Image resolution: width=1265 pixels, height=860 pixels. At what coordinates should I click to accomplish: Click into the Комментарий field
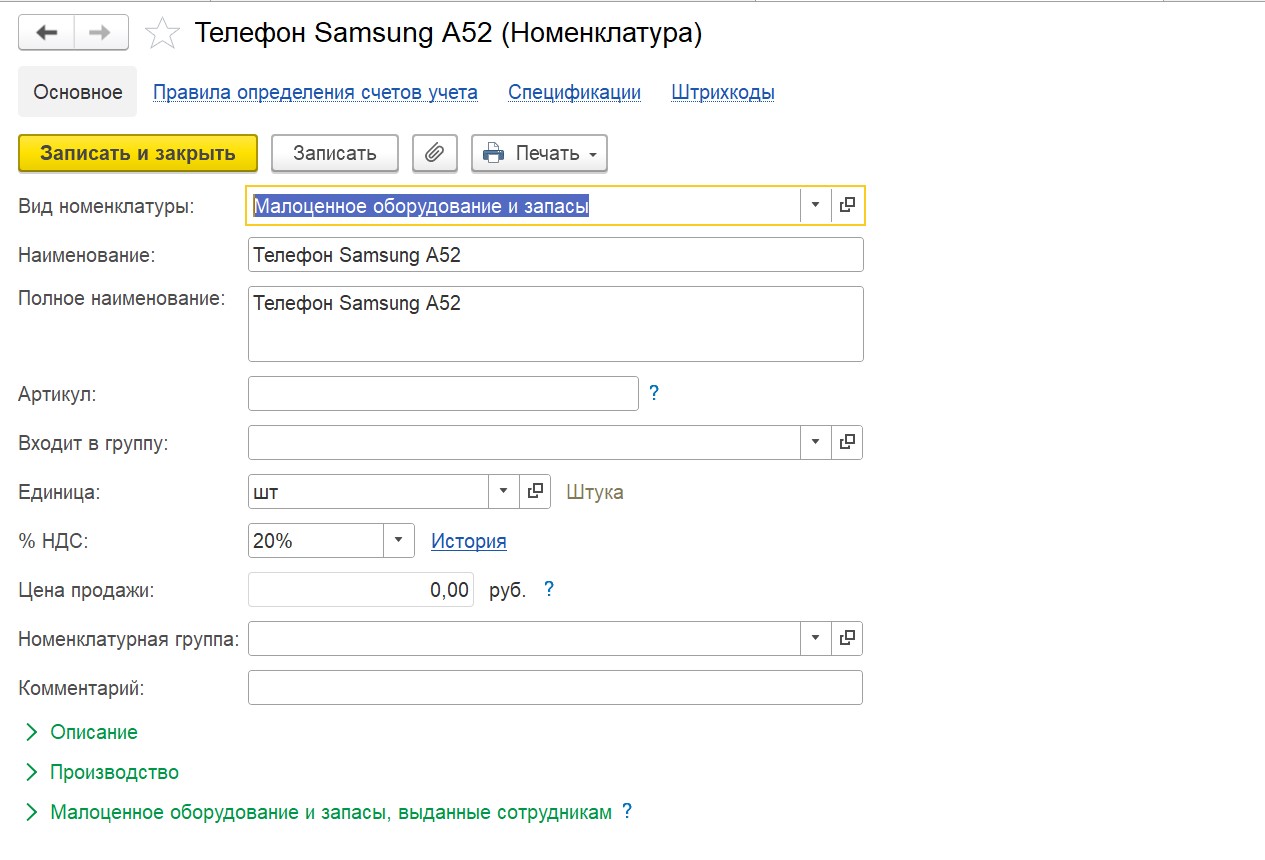555,688
